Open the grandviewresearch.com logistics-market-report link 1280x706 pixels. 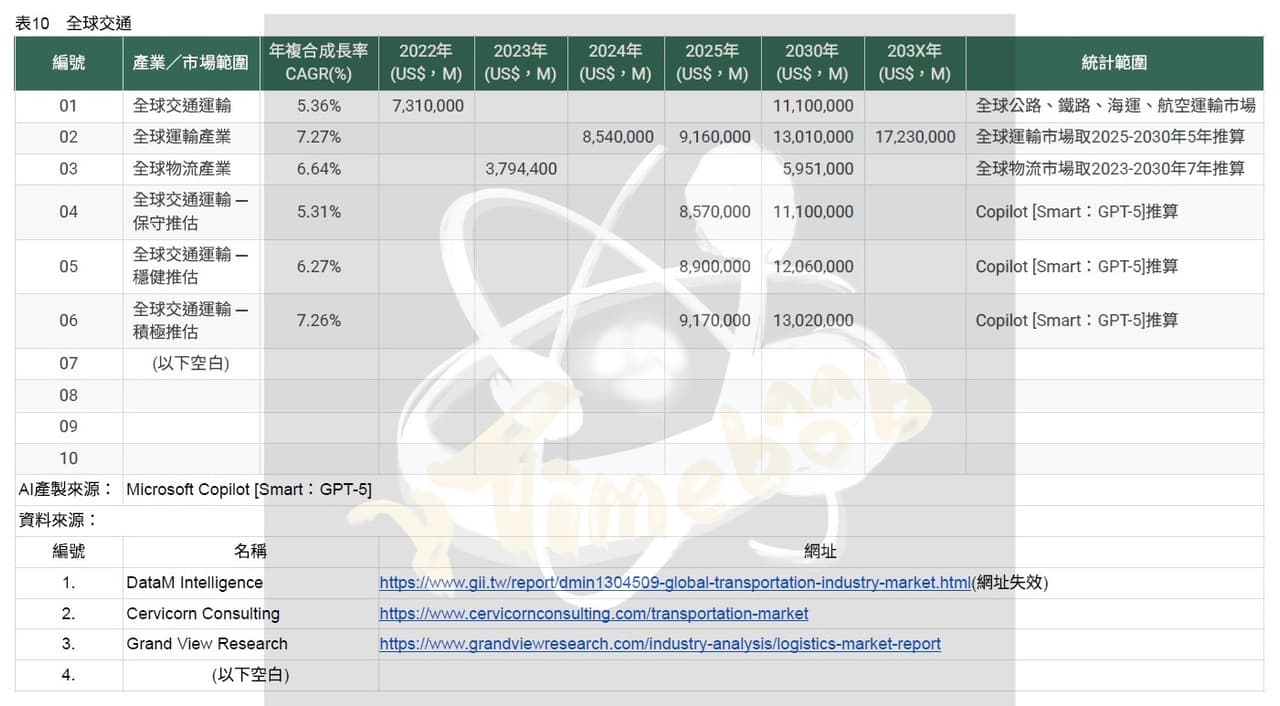(660, 644)
